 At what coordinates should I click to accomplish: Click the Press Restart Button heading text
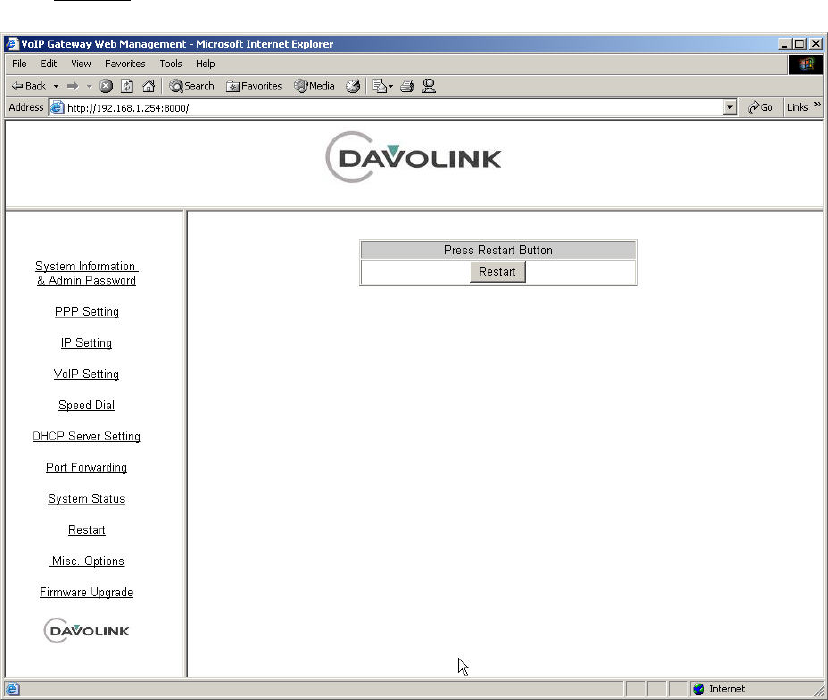pos(498,250)
